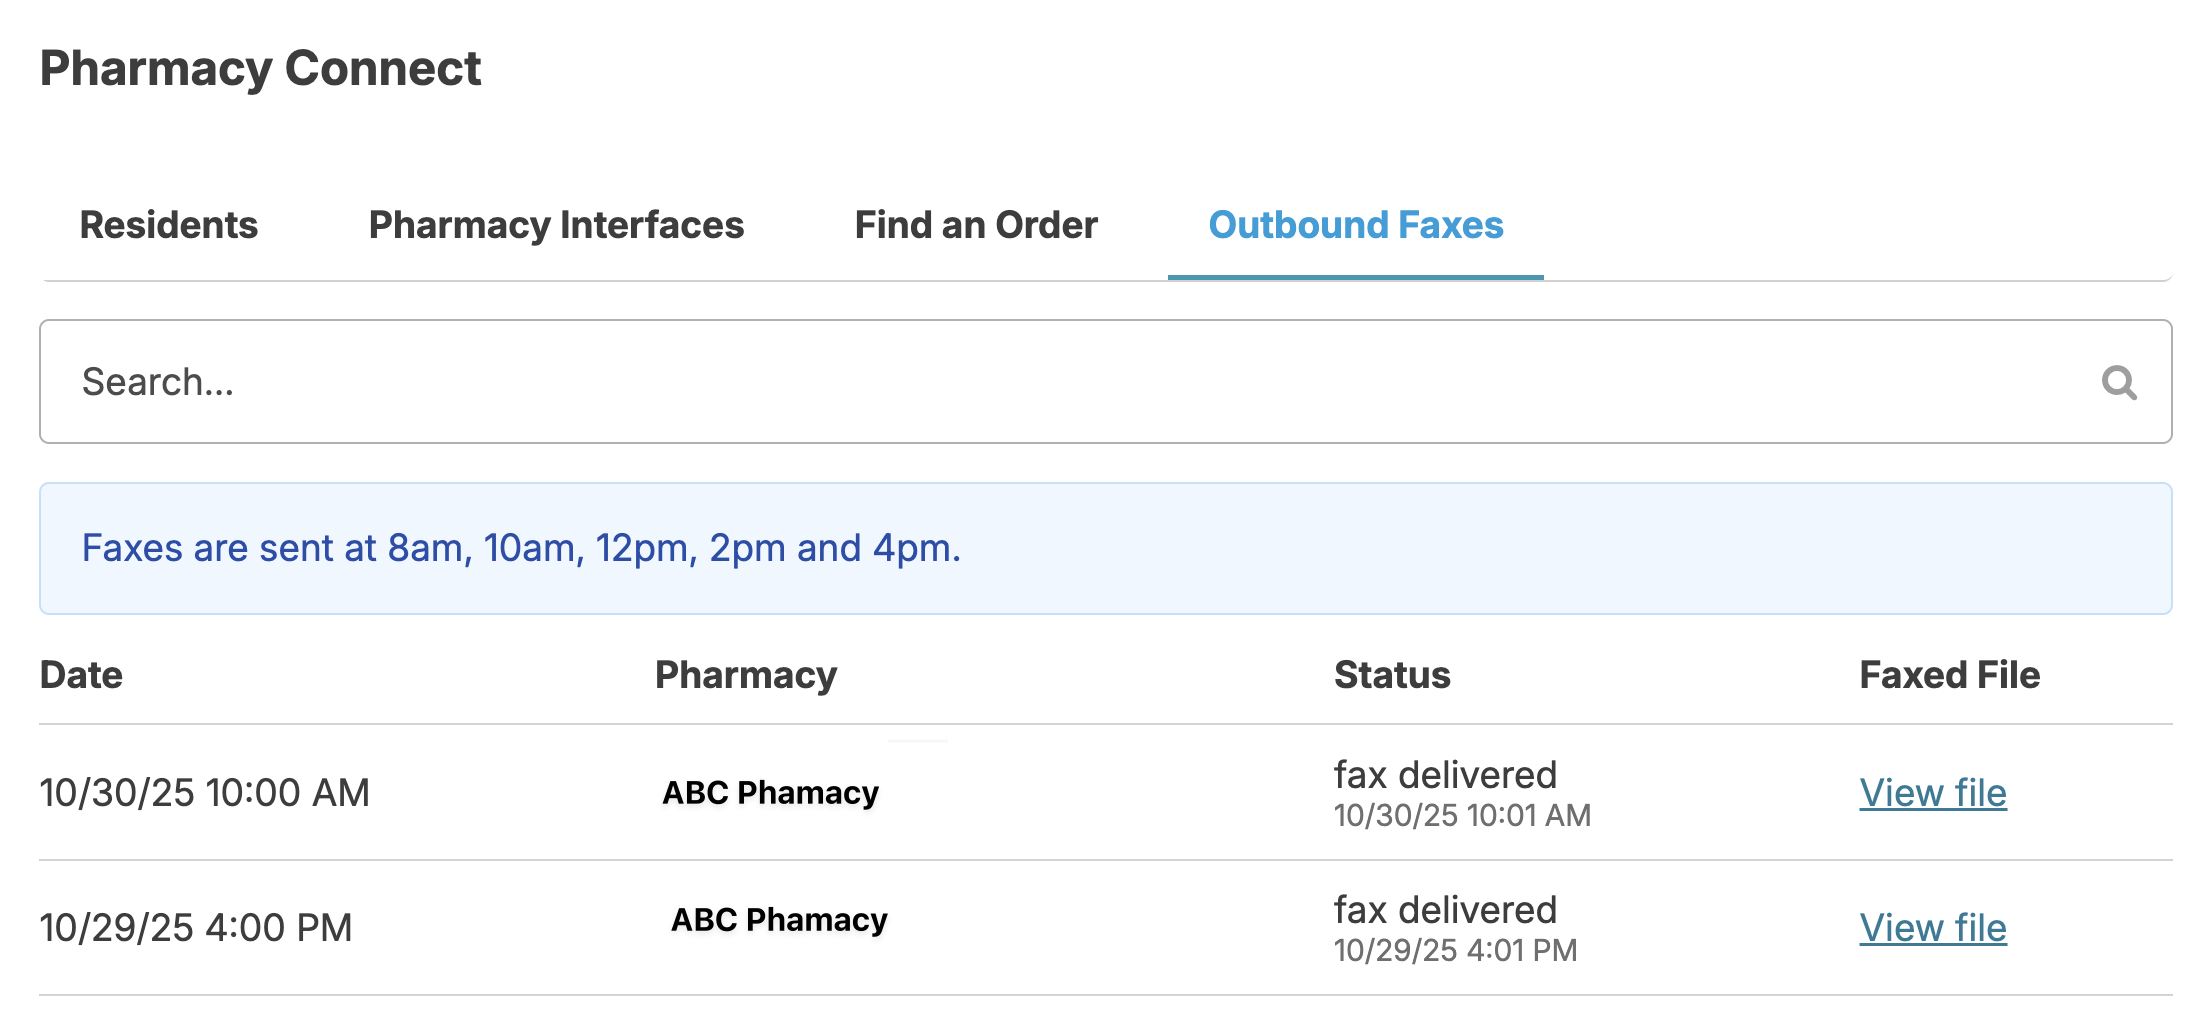The width and height of the screenshot is (2202, 1010).
Task: Click fax delivered status dated 10/29/25 4:01 PM
Action: 1445,911
